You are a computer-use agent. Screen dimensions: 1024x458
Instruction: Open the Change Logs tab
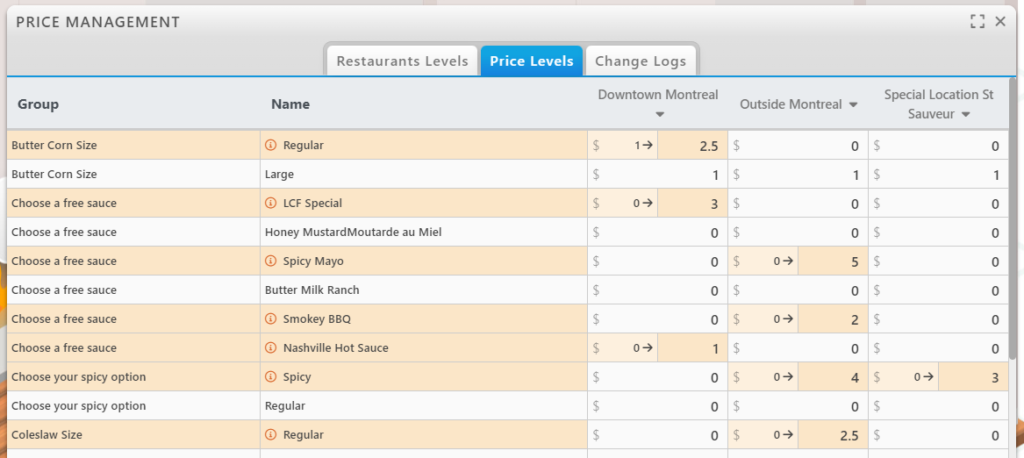tap(640, 61)
